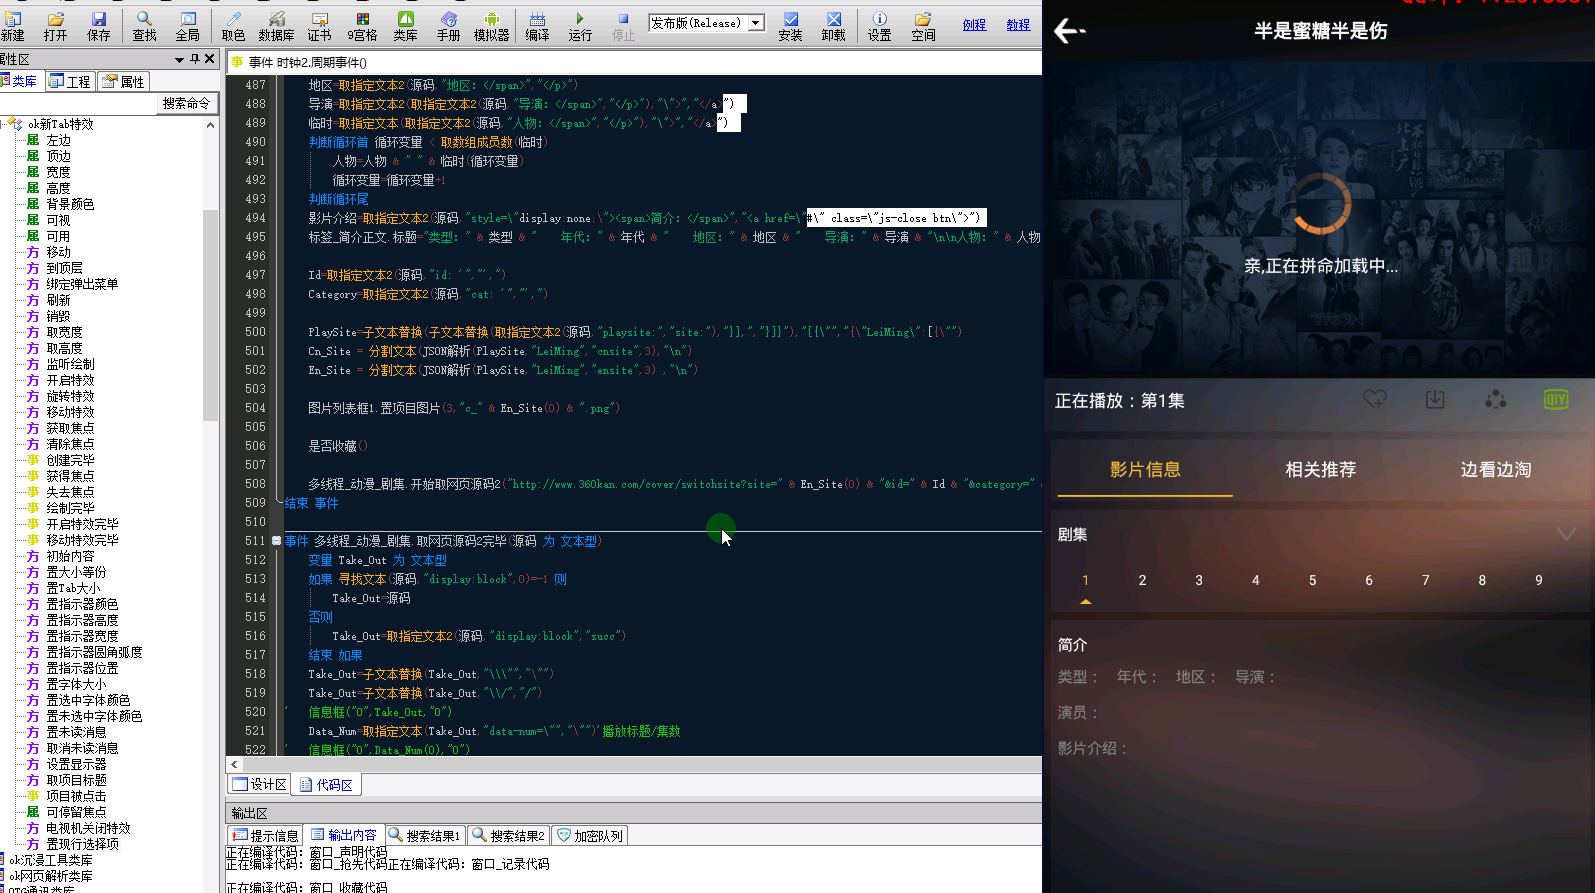Viewport: 1595px width, 893px height.
Task: Click the code editor horizontal scrollbar left arrow
Action: tap(235, 764)
